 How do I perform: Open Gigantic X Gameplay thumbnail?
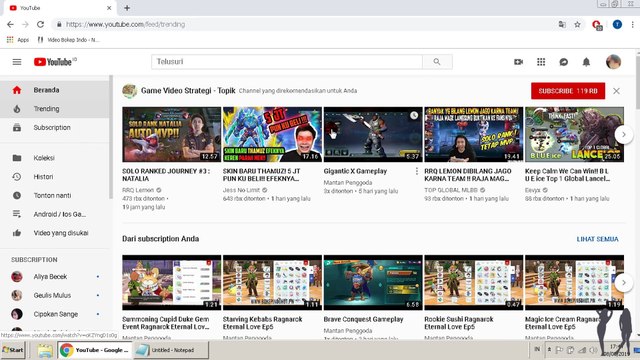(x=373, y=134)
